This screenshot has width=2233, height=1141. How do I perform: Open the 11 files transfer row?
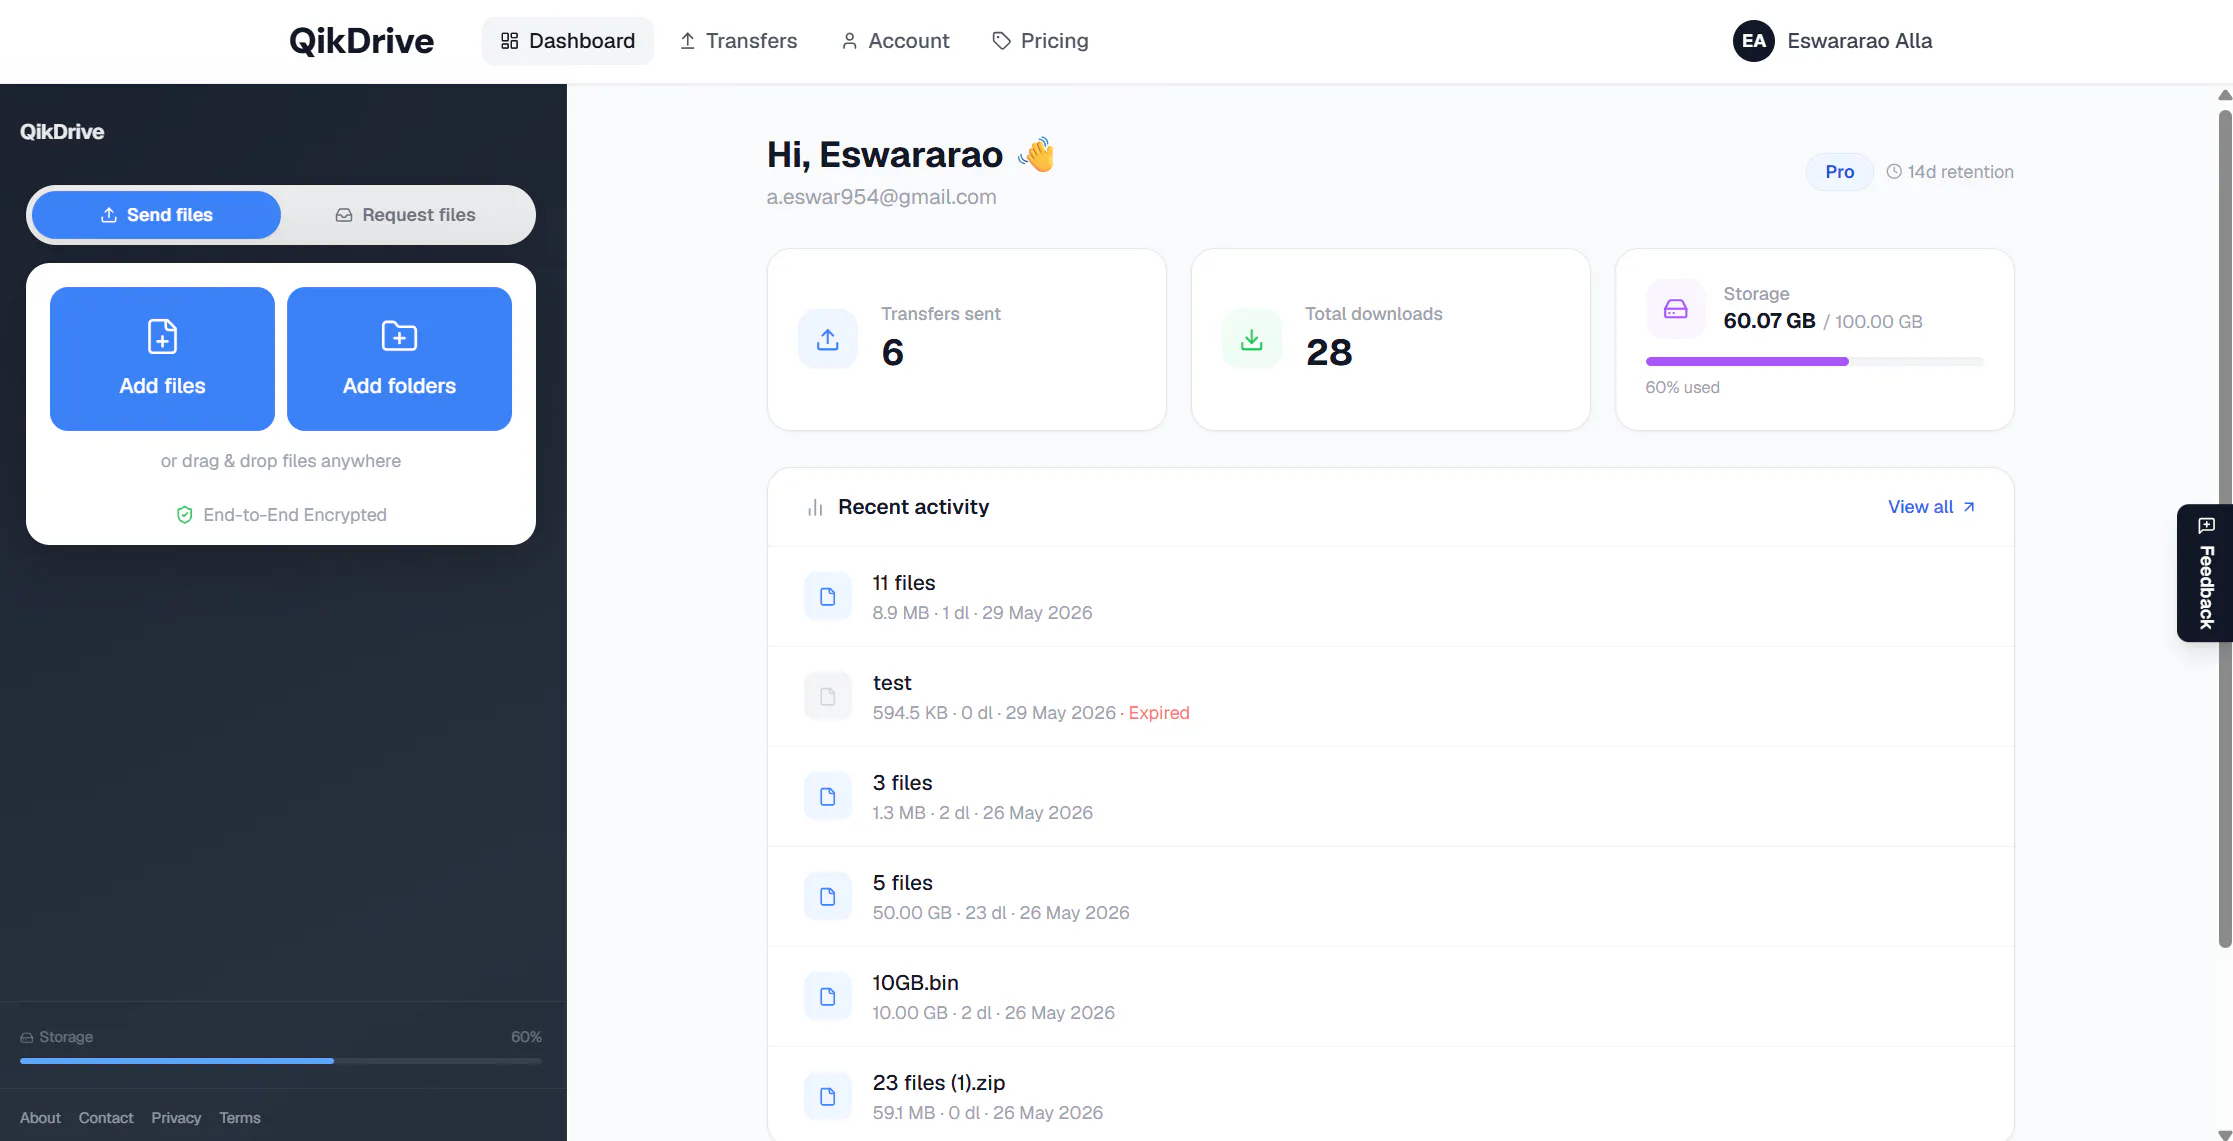(1390, 597)
